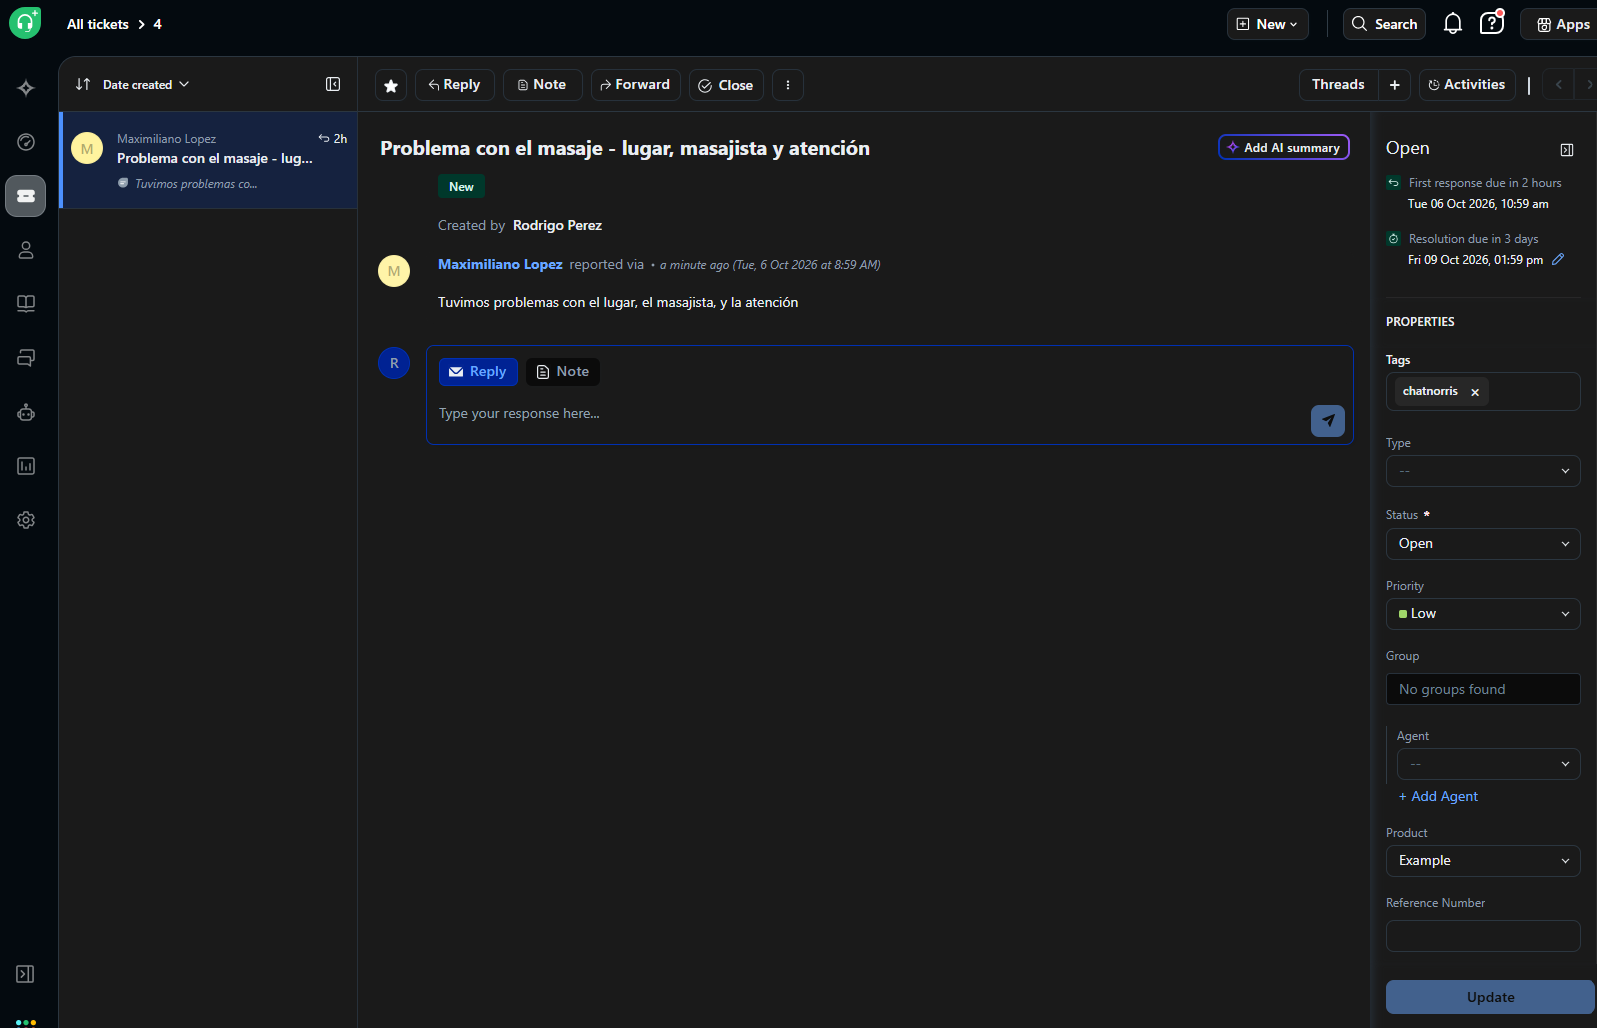Open the dashboard gauge icon in sidebar
Screen dimensions: 1597x1028
click(x=26, y=142)
